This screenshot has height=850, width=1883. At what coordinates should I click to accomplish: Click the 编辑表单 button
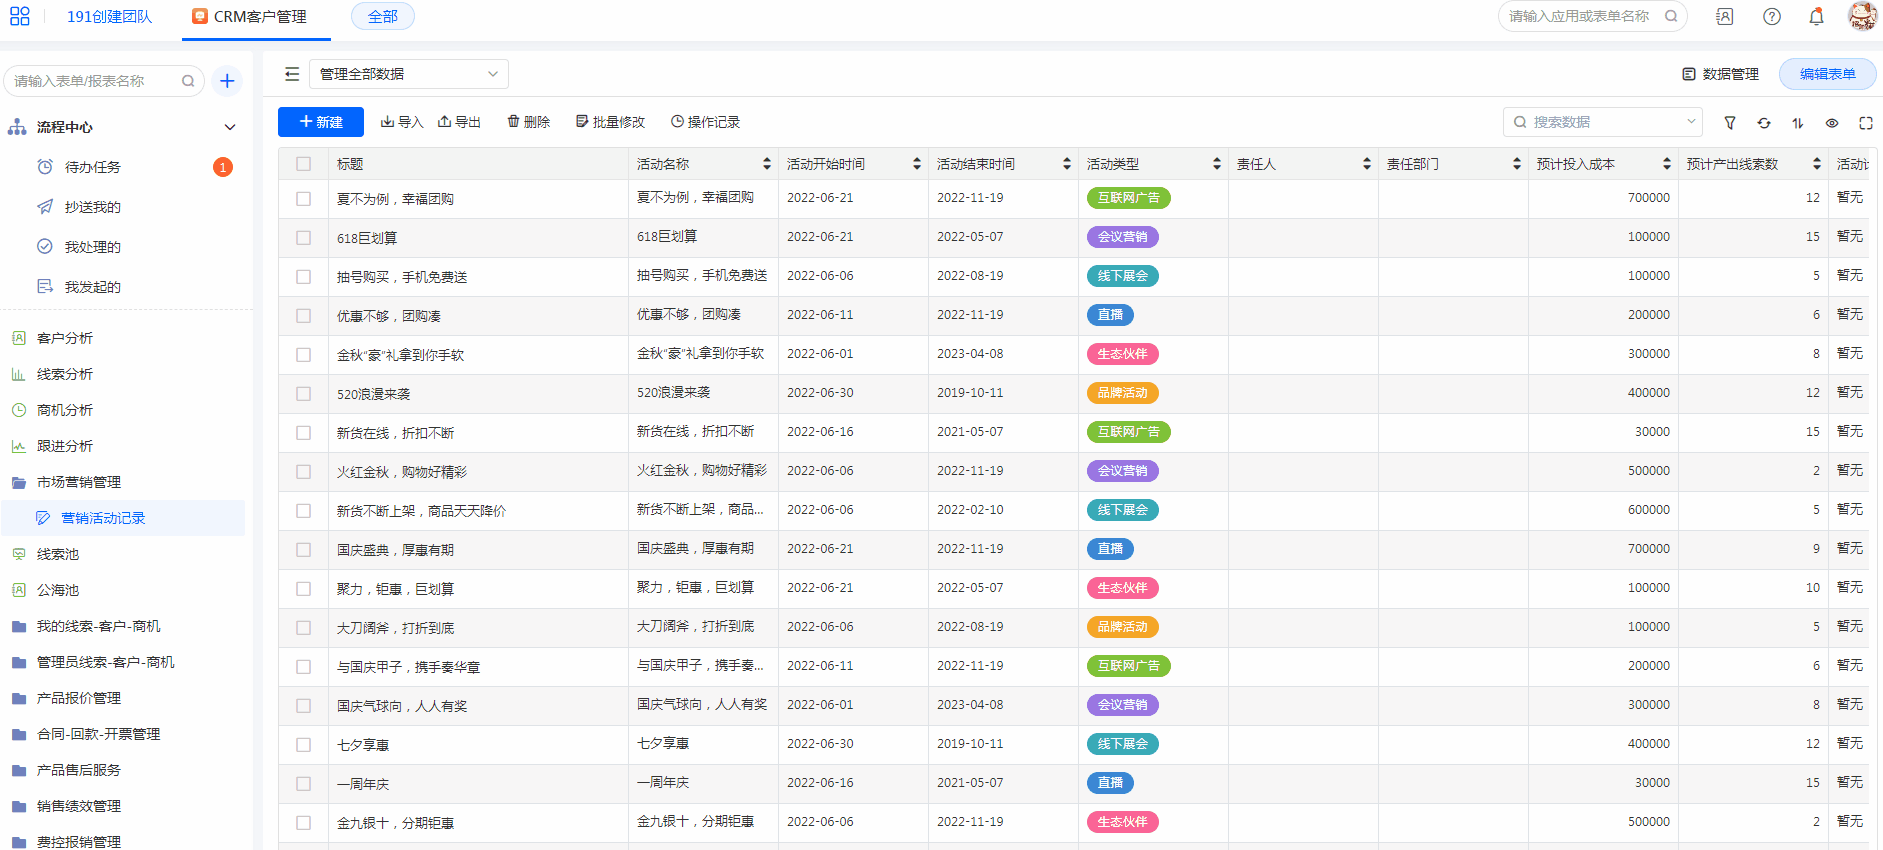(x=1827, y=74)
